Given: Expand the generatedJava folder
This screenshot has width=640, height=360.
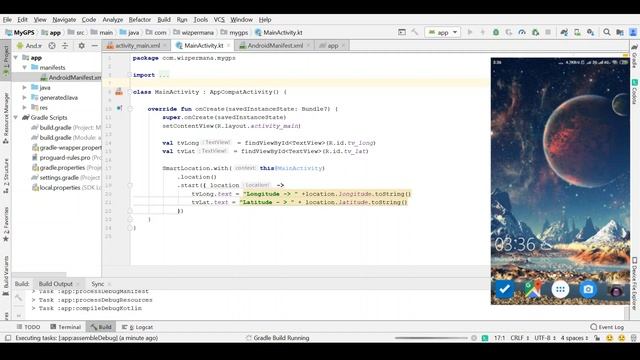Looking at the screenshot, I should (24, 98).
